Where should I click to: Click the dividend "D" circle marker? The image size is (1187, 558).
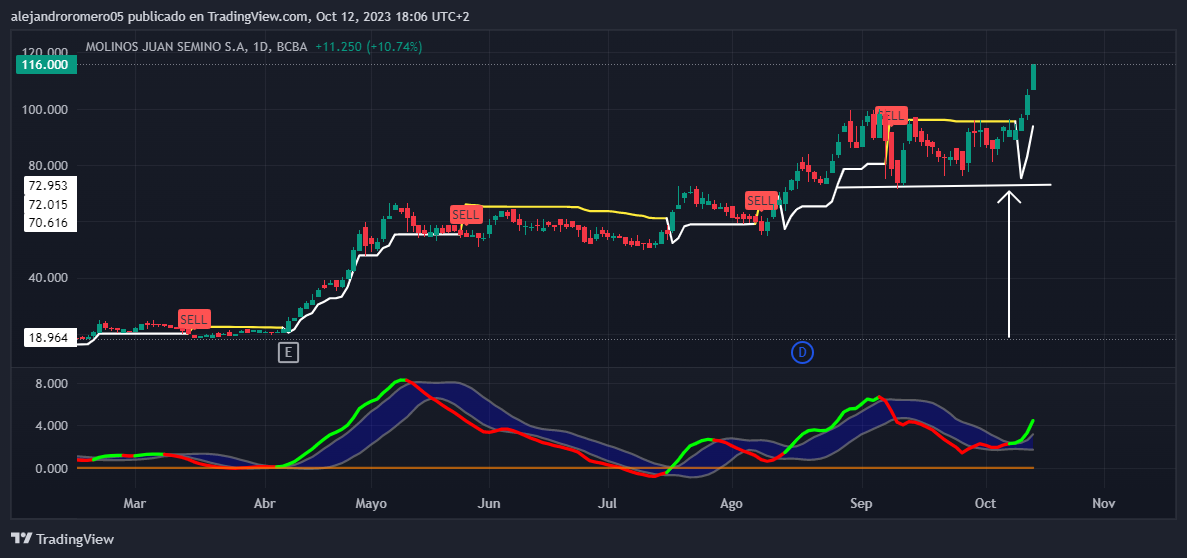(802, 352)
